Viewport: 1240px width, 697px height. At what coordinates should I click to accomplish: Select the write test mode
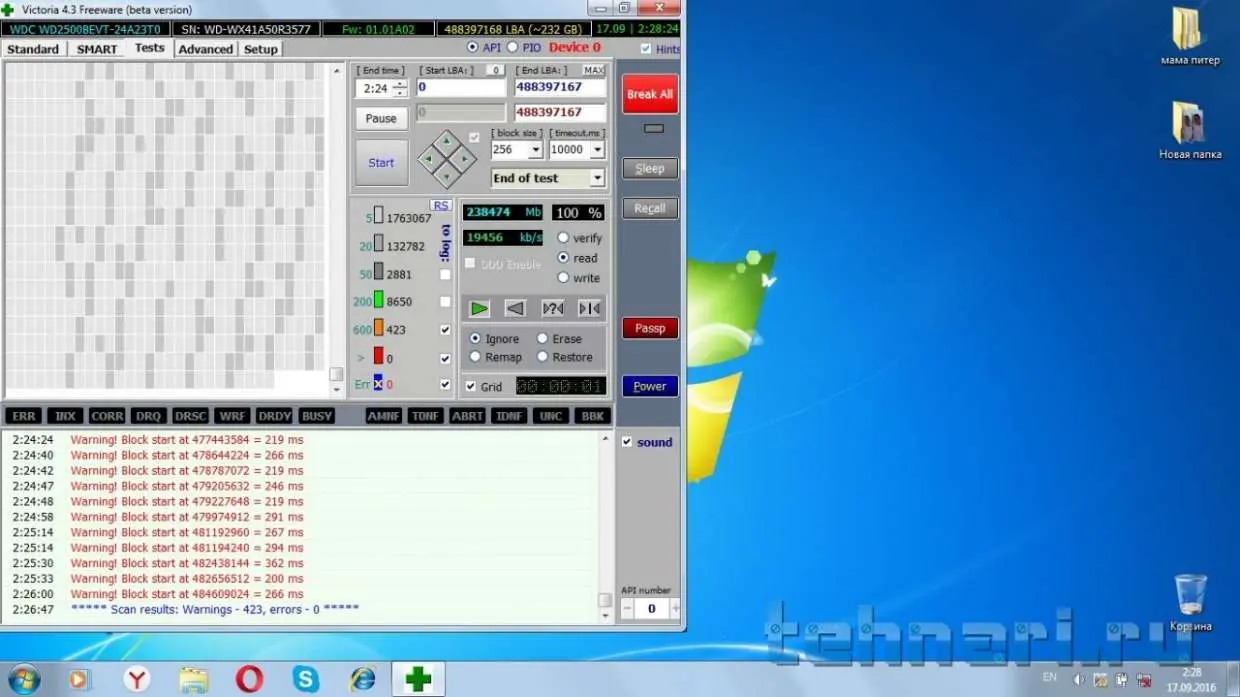pyautogui.click(x=563, y=278)
